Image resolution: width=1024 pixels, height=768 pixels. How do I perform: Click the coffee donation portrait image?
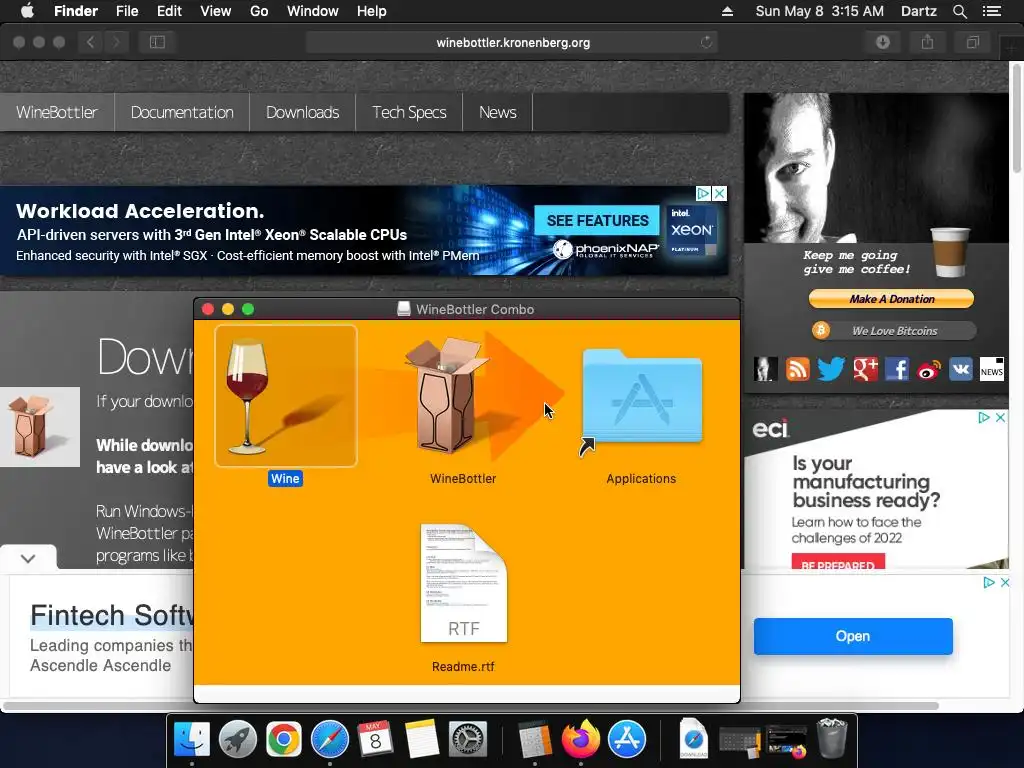click(876, 168)
